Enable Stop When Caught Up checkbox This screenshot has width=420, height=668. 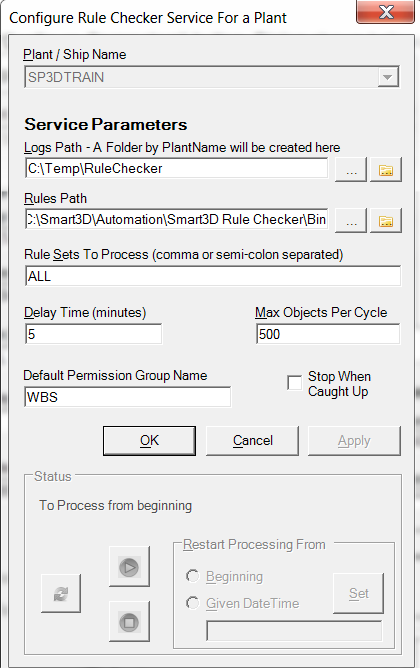click(x=294, y=383)
